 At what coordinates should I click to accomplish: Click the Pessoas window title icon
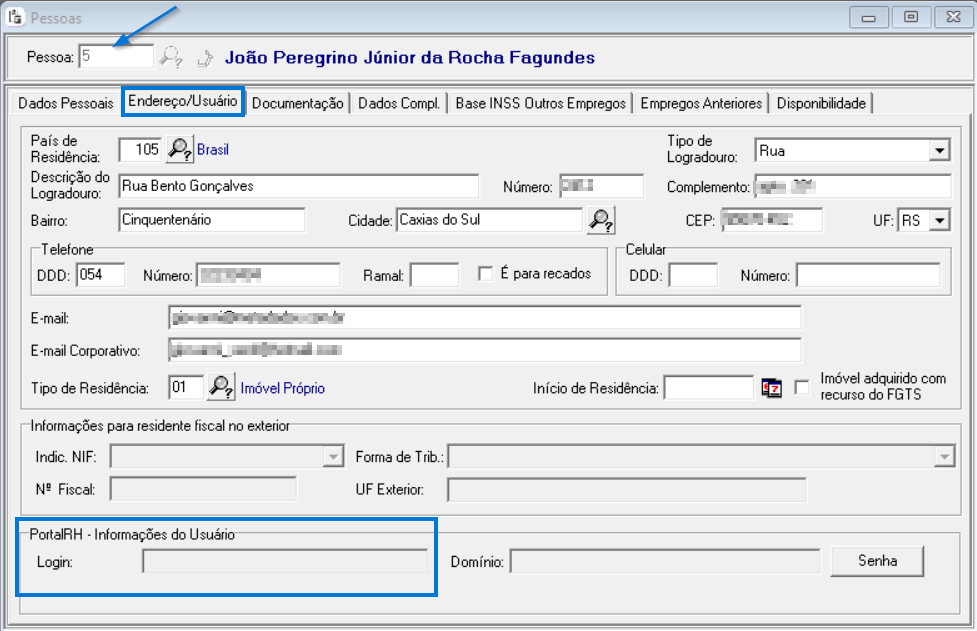[15, 17]
